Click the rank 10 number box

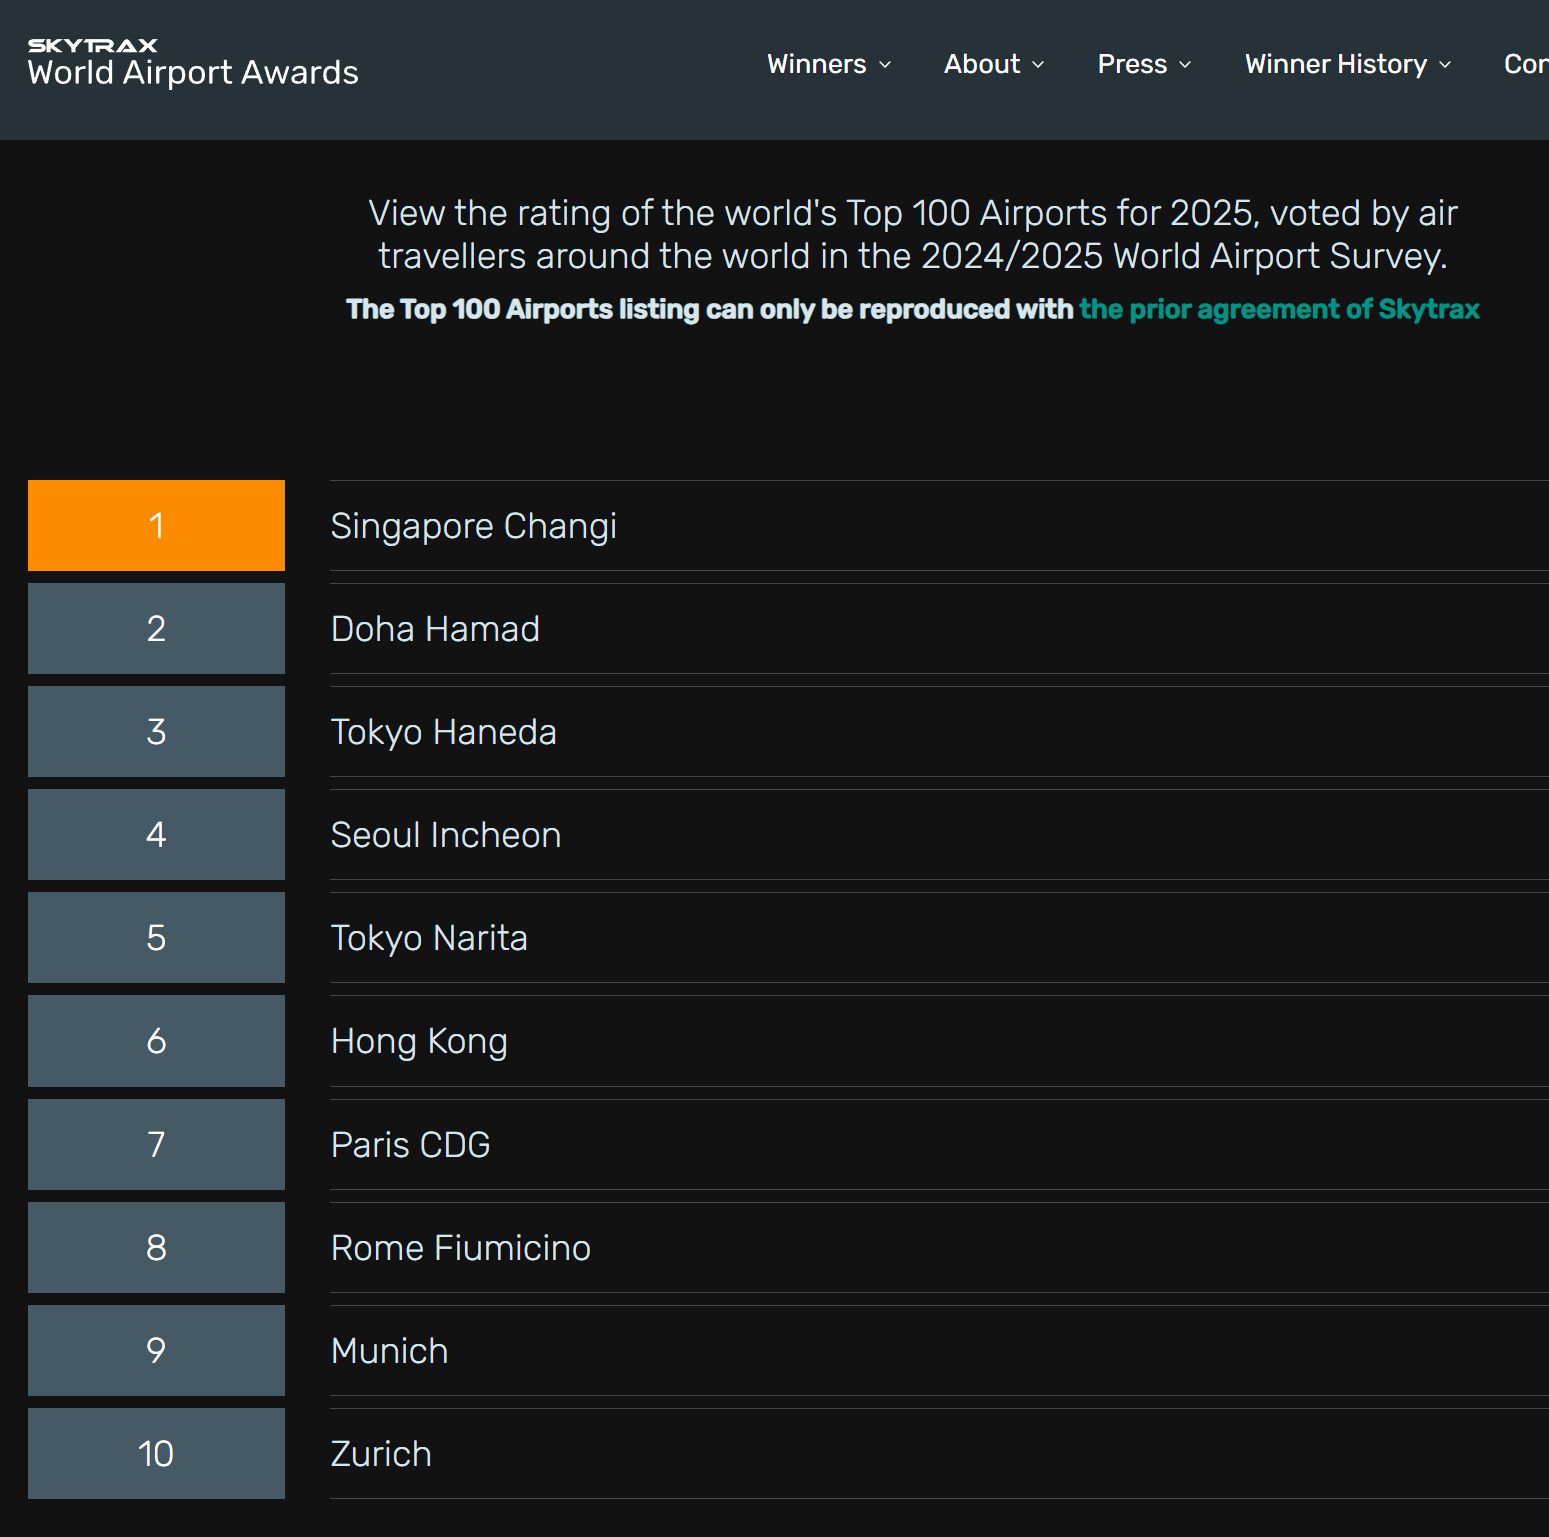point(156,1454)
